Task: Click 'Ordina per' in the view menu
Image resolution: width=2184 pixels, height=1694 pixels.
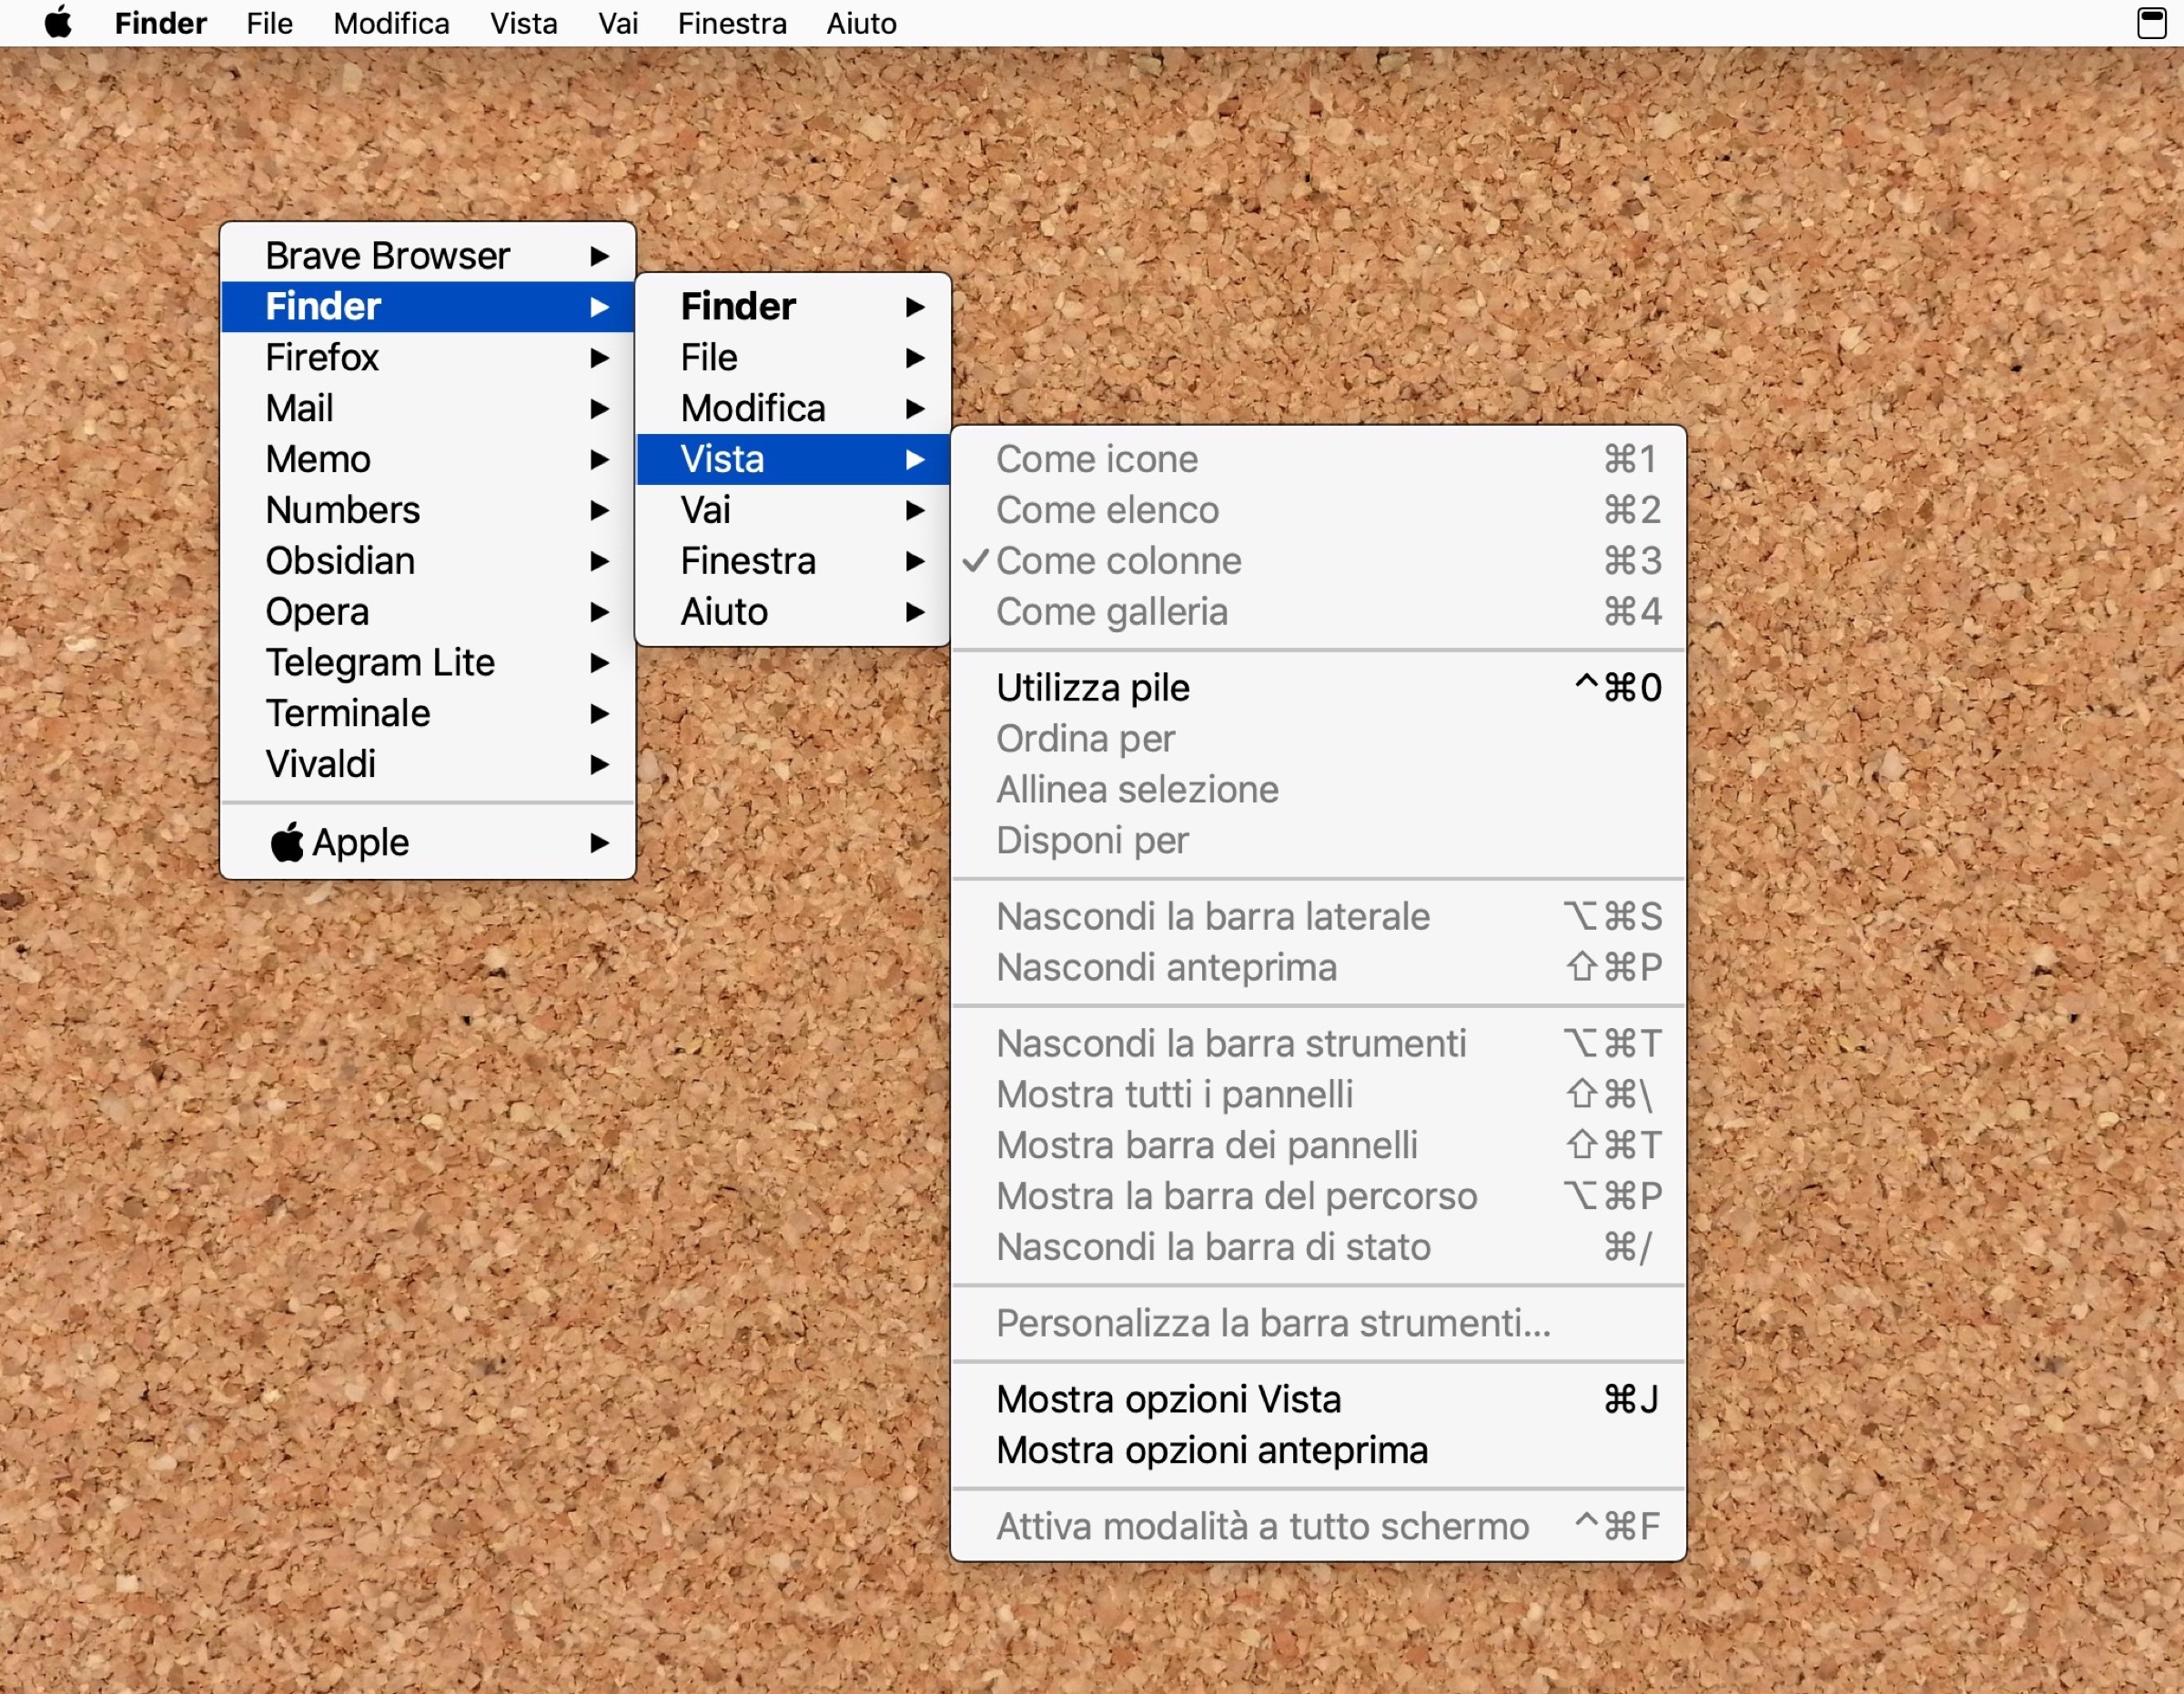Action: coord(1085,738)
